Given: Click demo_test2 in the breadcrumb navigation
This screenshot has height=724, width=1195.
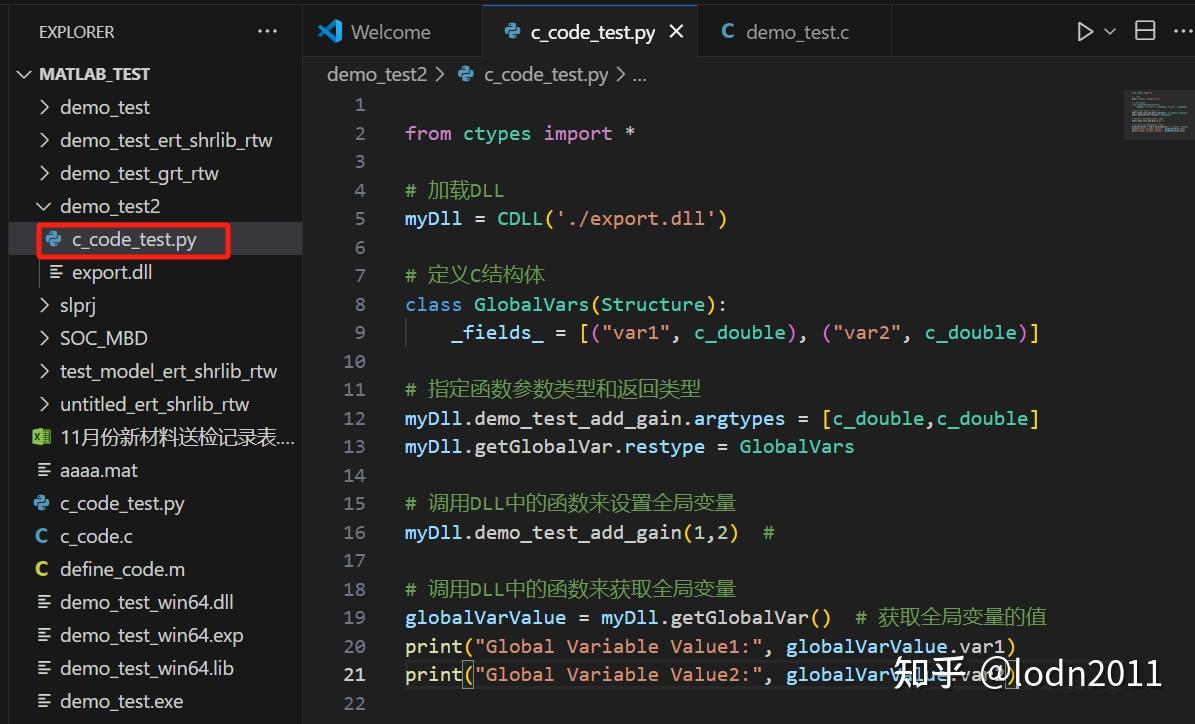Looking at the screenshot, I should tap(377, 73).
